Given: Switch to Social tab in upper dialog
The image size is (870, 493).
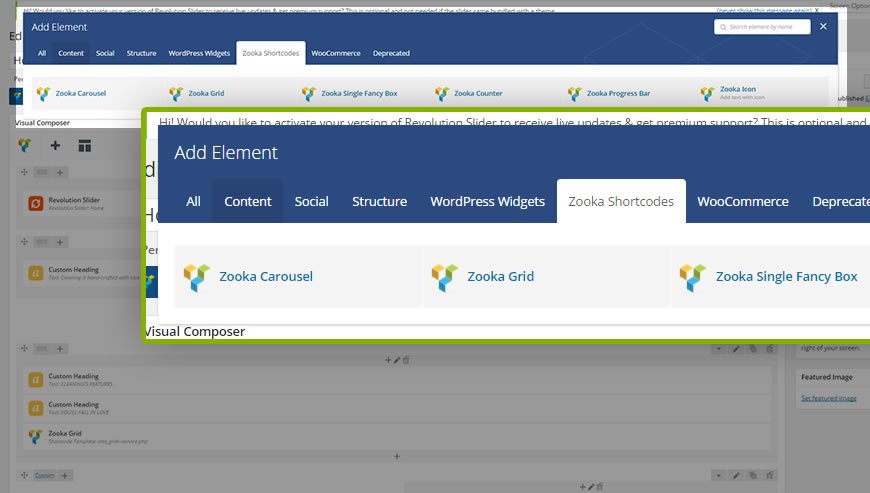Looking at the screenshot, I should pos(105,53).
